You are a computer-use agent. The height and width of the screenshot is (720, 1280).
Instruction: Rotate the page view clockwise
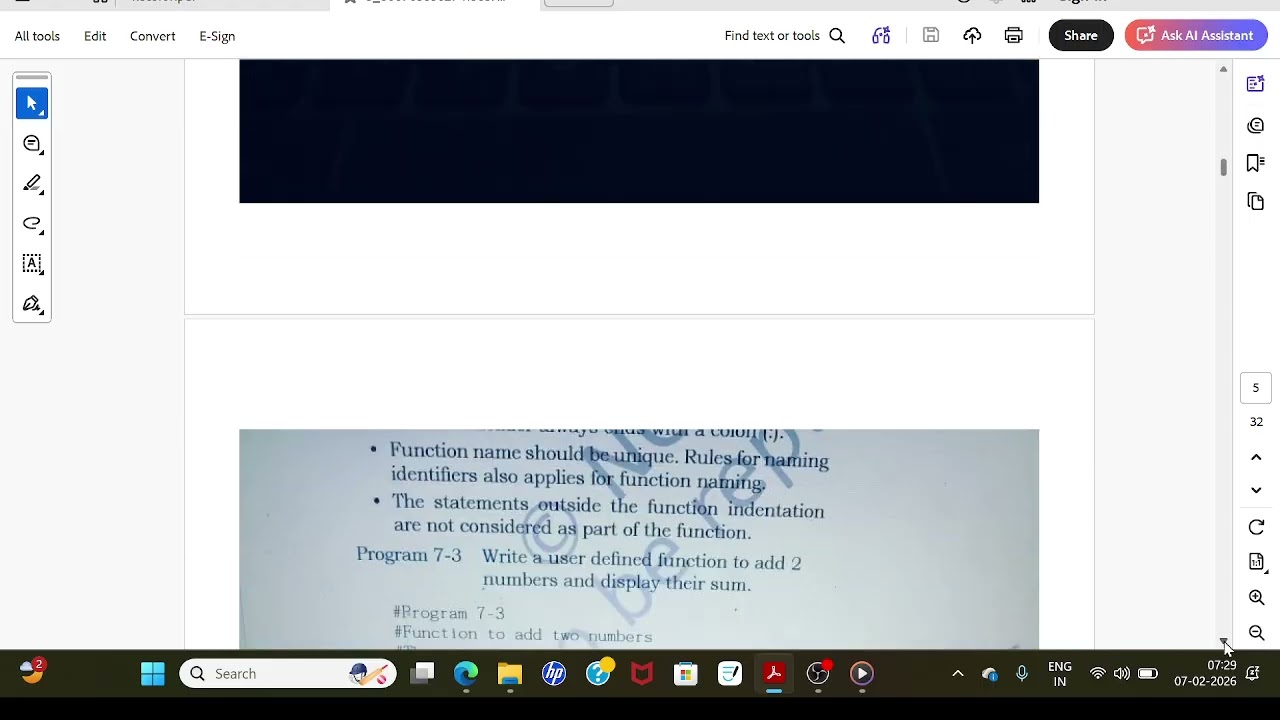(x=1256, y=527)
